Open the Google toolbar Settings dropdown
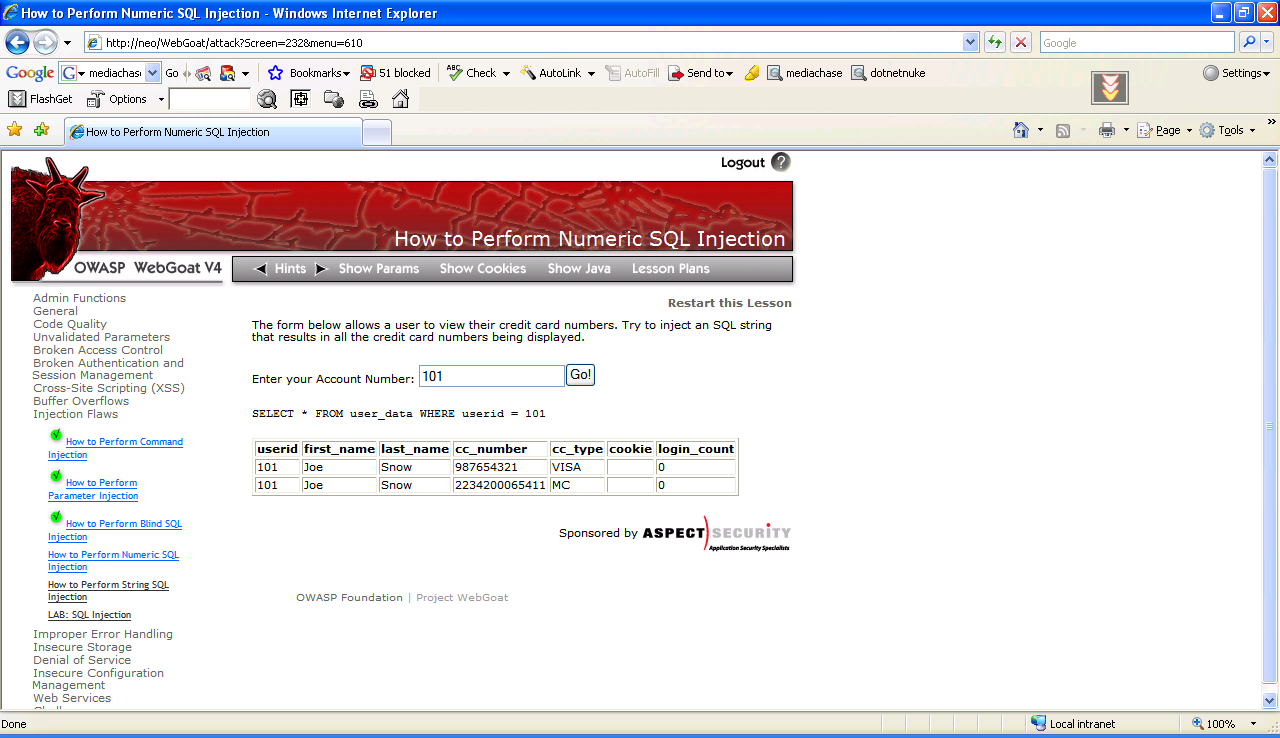The width and height of the screenshot is (1280, 738). pos(1236,73)
